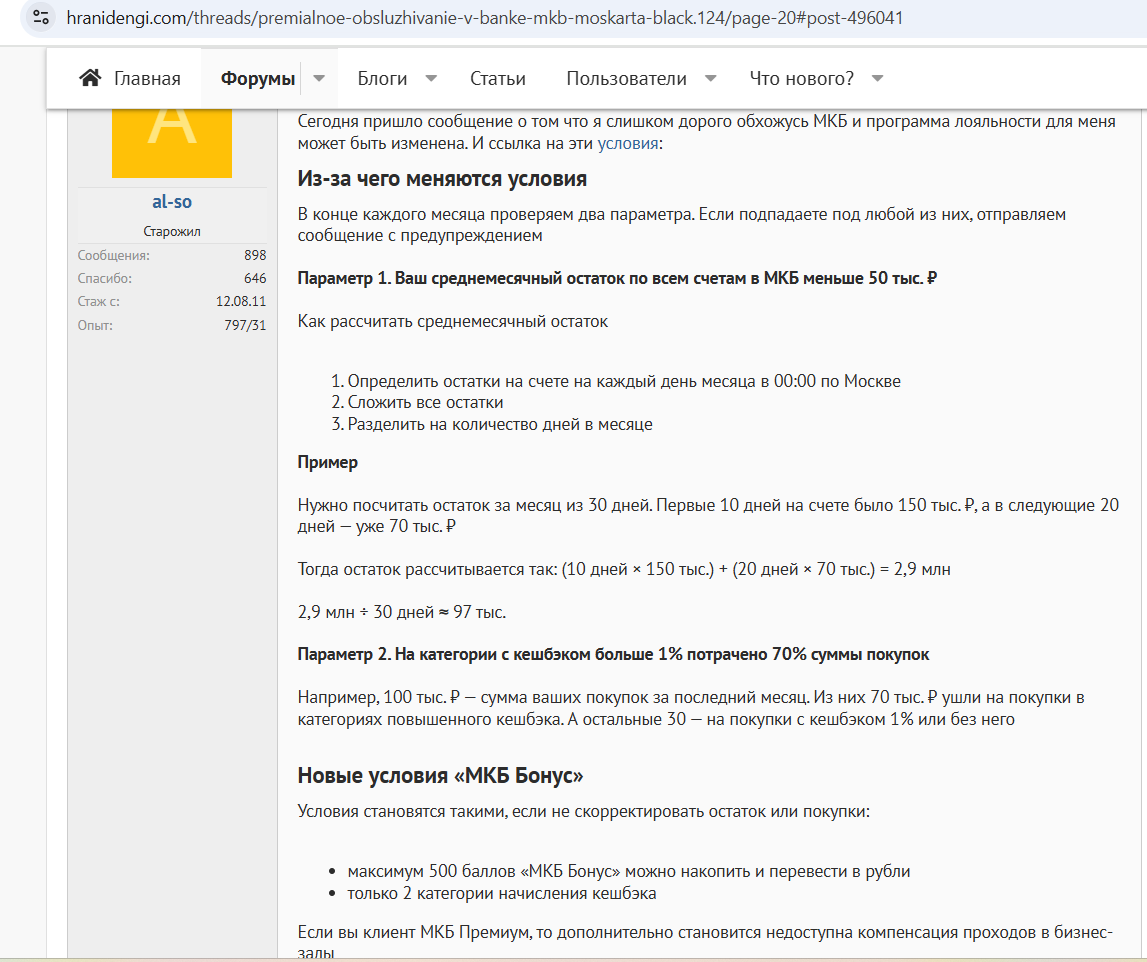Expand the Блоги dropdown arrow

(x=432, y=78)
